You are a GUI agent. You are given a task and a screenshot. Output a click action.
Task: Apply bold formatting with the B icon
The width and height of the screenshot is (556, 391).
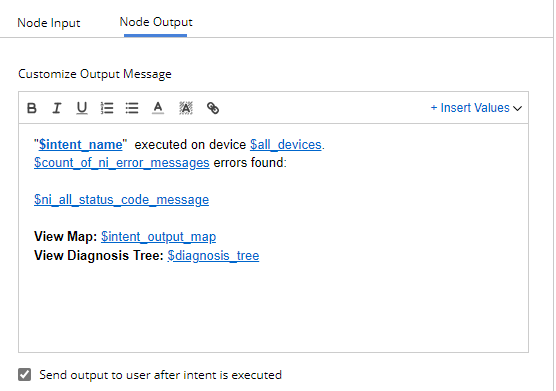click(x=32, y=108)
